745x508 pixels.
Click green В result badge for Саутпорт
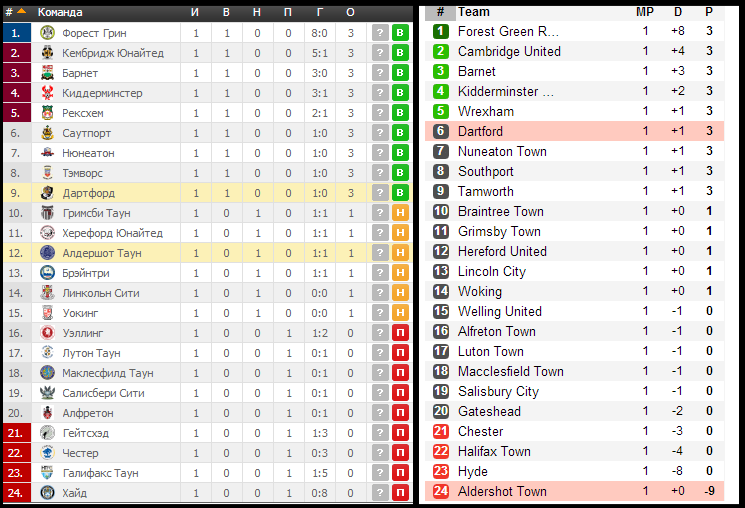[400, 133]
